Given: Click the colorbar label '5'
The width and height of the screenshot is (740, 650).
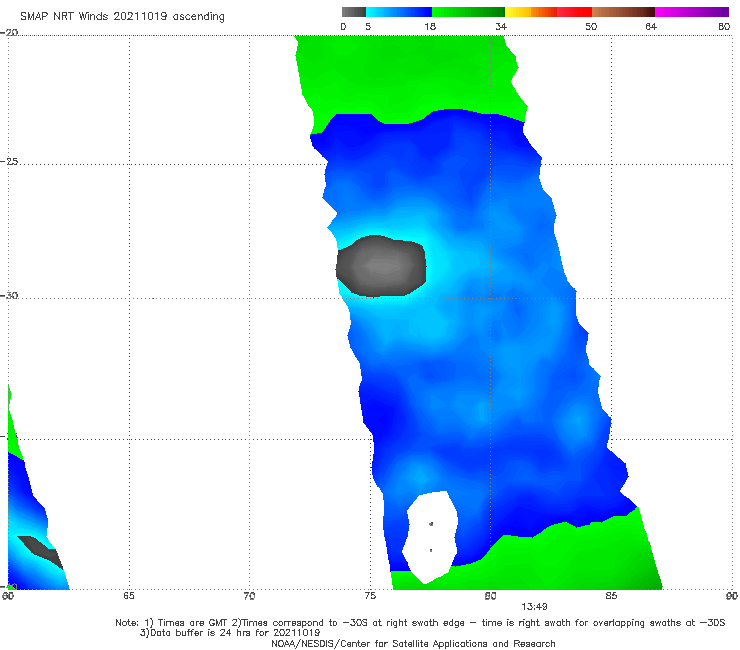Looking at the screenshot, I should (368, 26).
